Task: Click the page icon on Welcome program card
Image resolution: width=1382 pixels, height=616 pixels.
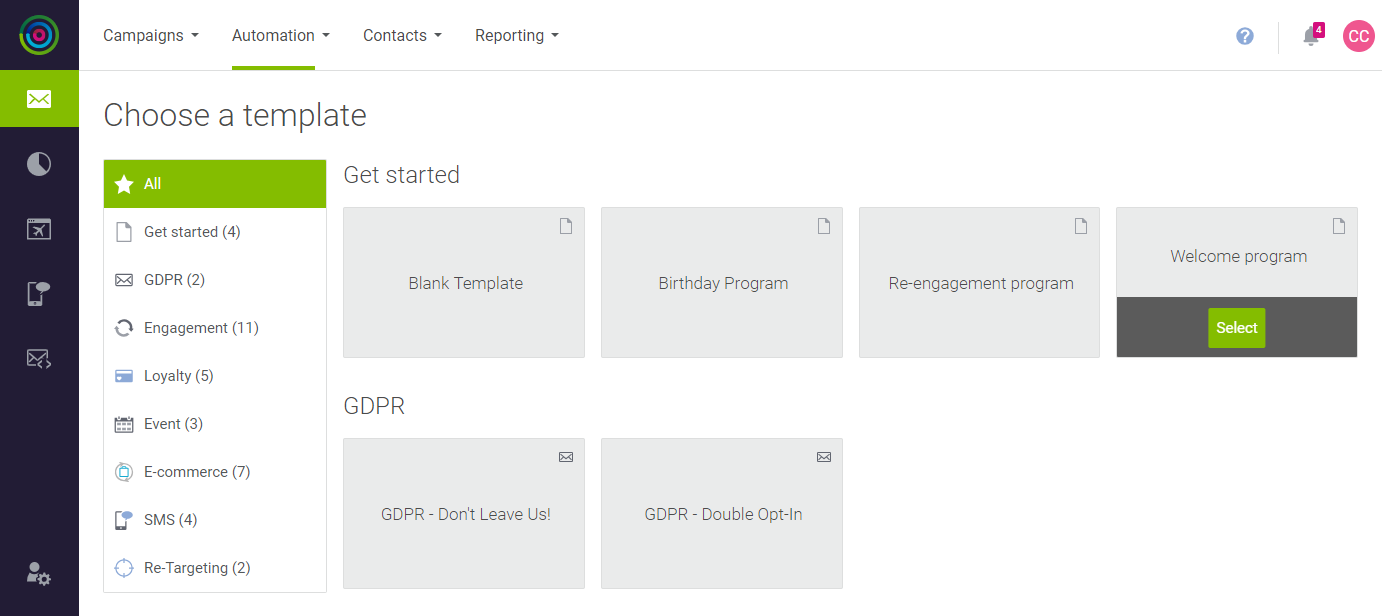Action: [x=1339, y=226]
